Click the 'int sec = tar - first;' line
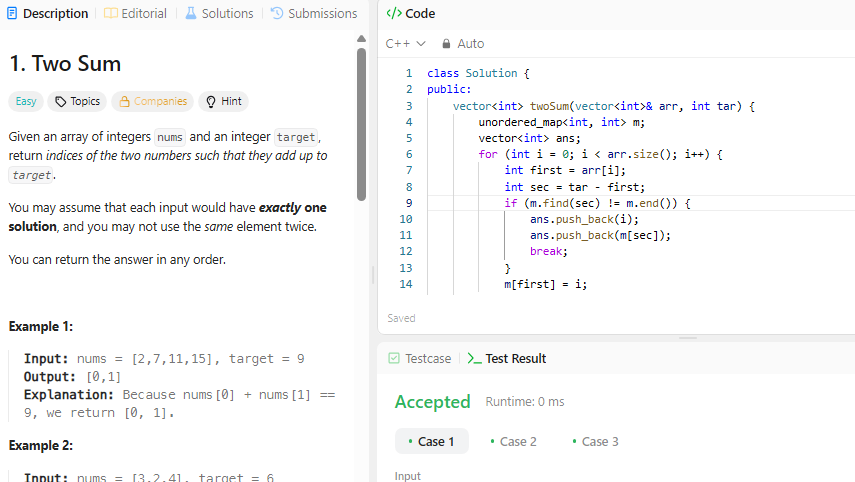 pyautogui.click(x=574, y=187)
